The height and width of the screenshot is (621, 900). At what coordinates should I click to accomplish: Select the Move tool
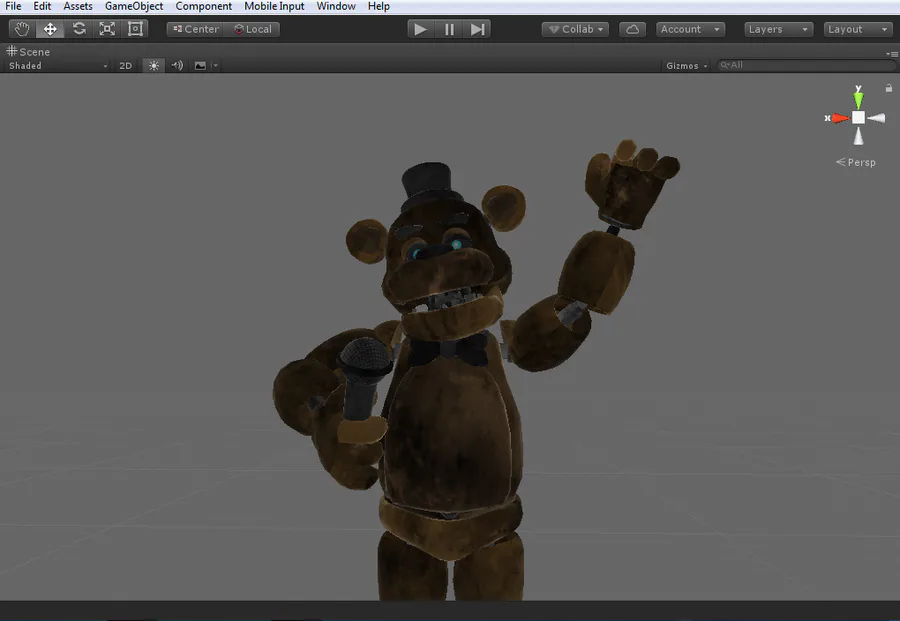(x=50, y=29)
